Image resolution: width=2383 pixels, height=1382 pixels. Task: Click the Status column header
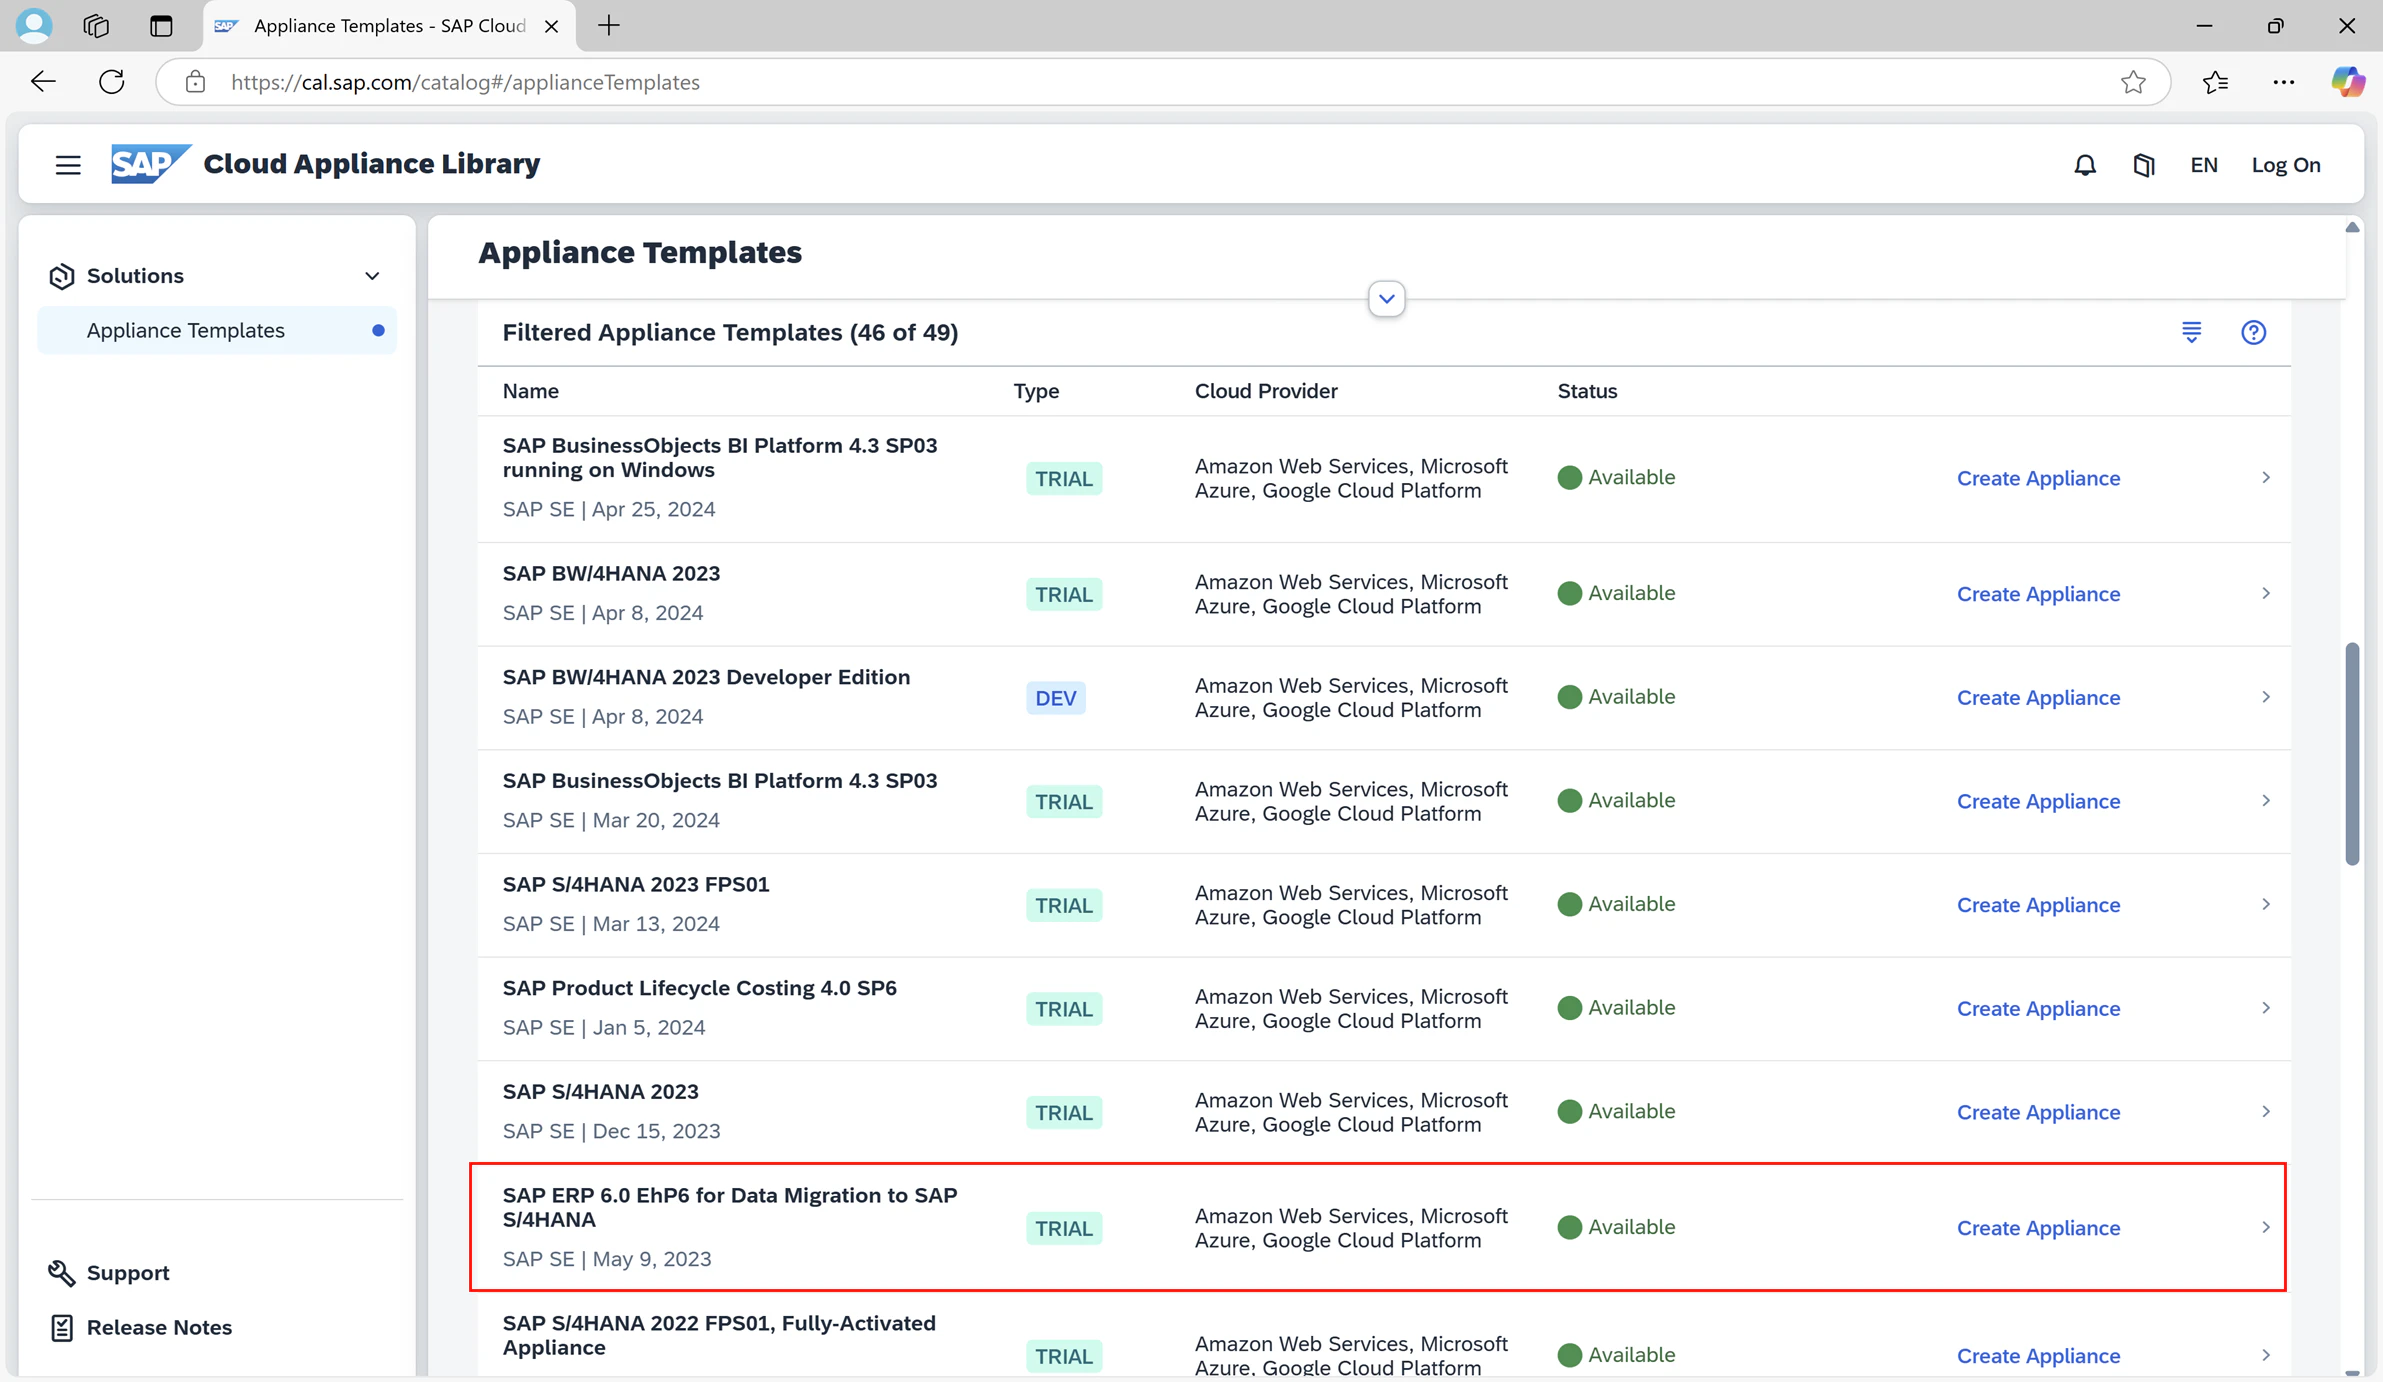(1587, 391)
